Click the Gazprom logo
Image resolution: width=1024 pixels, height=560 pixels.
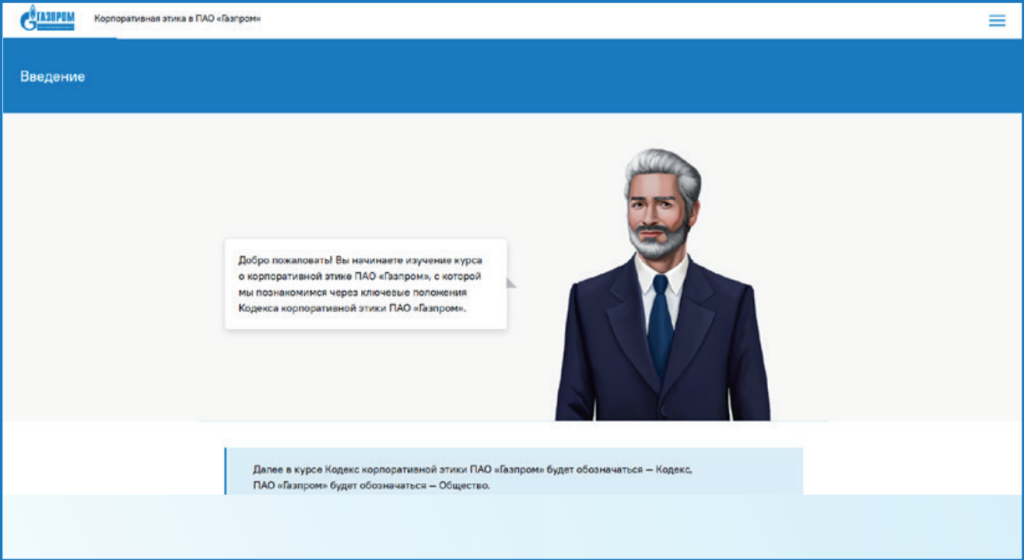47,19
